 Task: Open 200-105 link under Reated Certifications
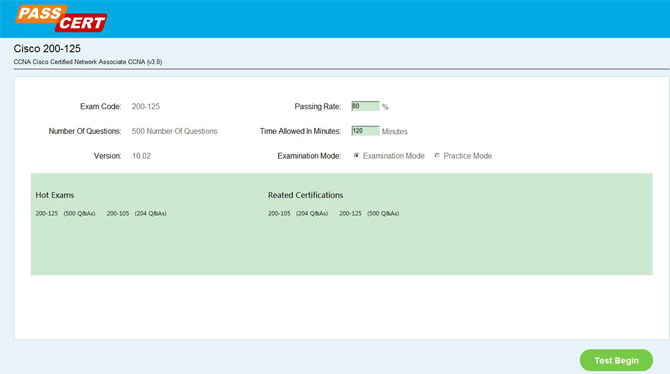279,213
